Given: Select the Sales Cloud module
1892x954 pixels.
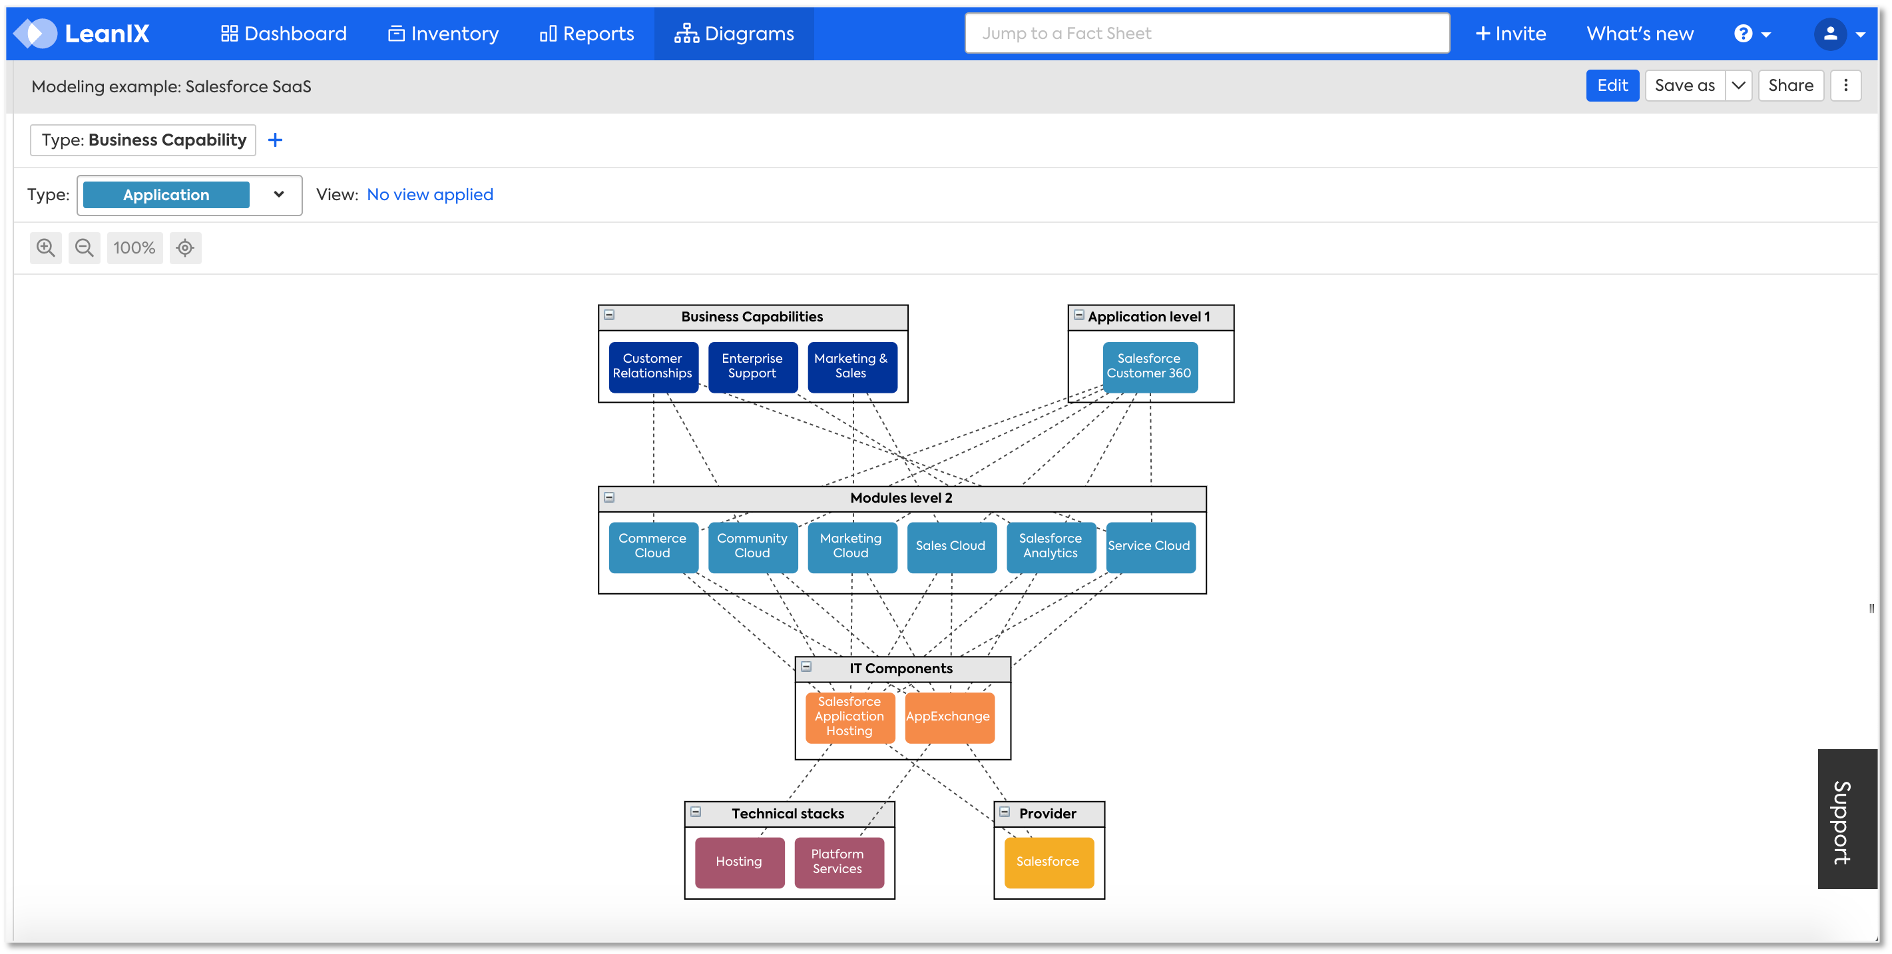Looking at the screenshot, I should click(951, 547).
